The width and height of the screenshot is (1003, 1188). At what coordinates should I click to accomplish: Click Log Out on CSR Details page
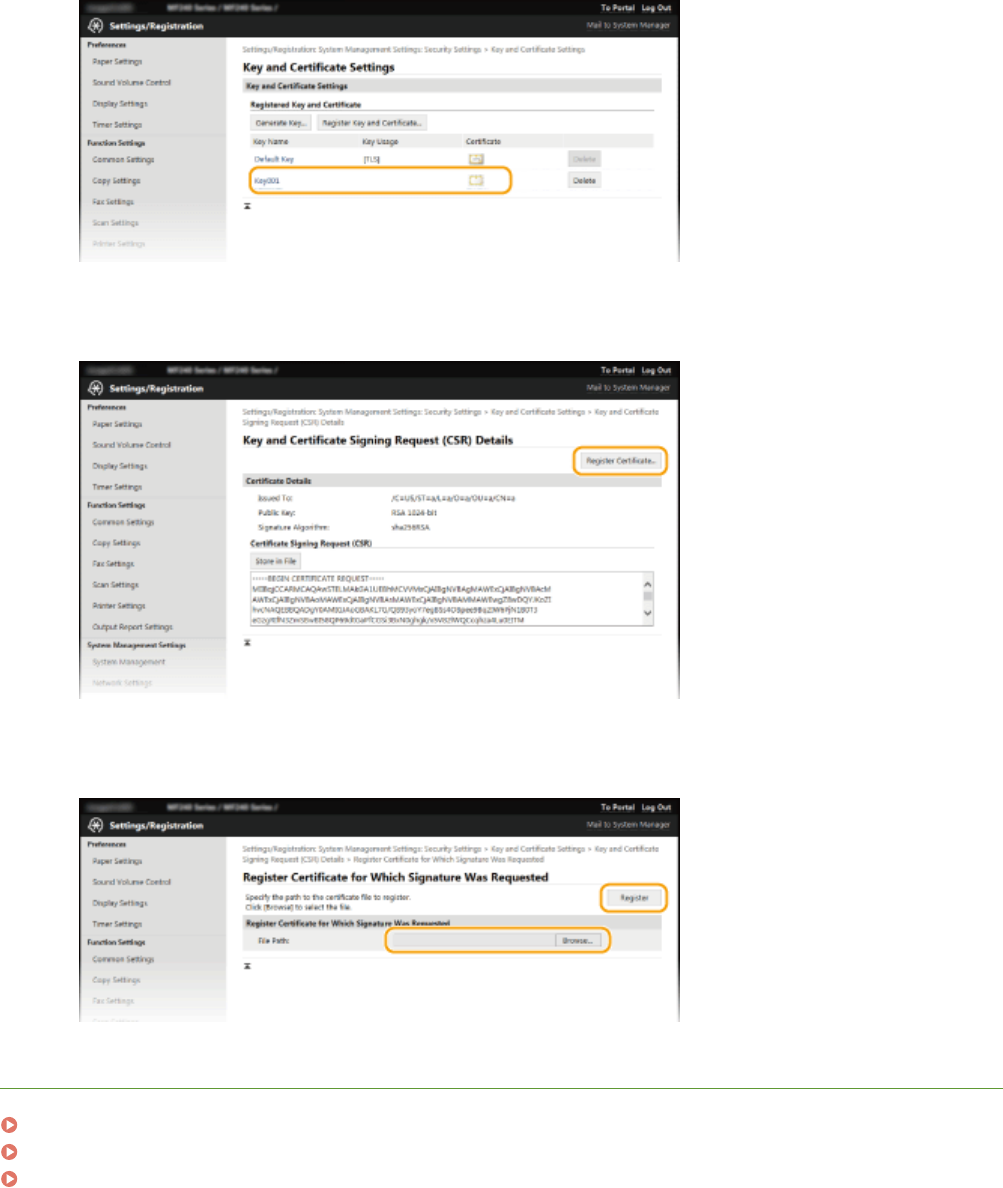656,370
